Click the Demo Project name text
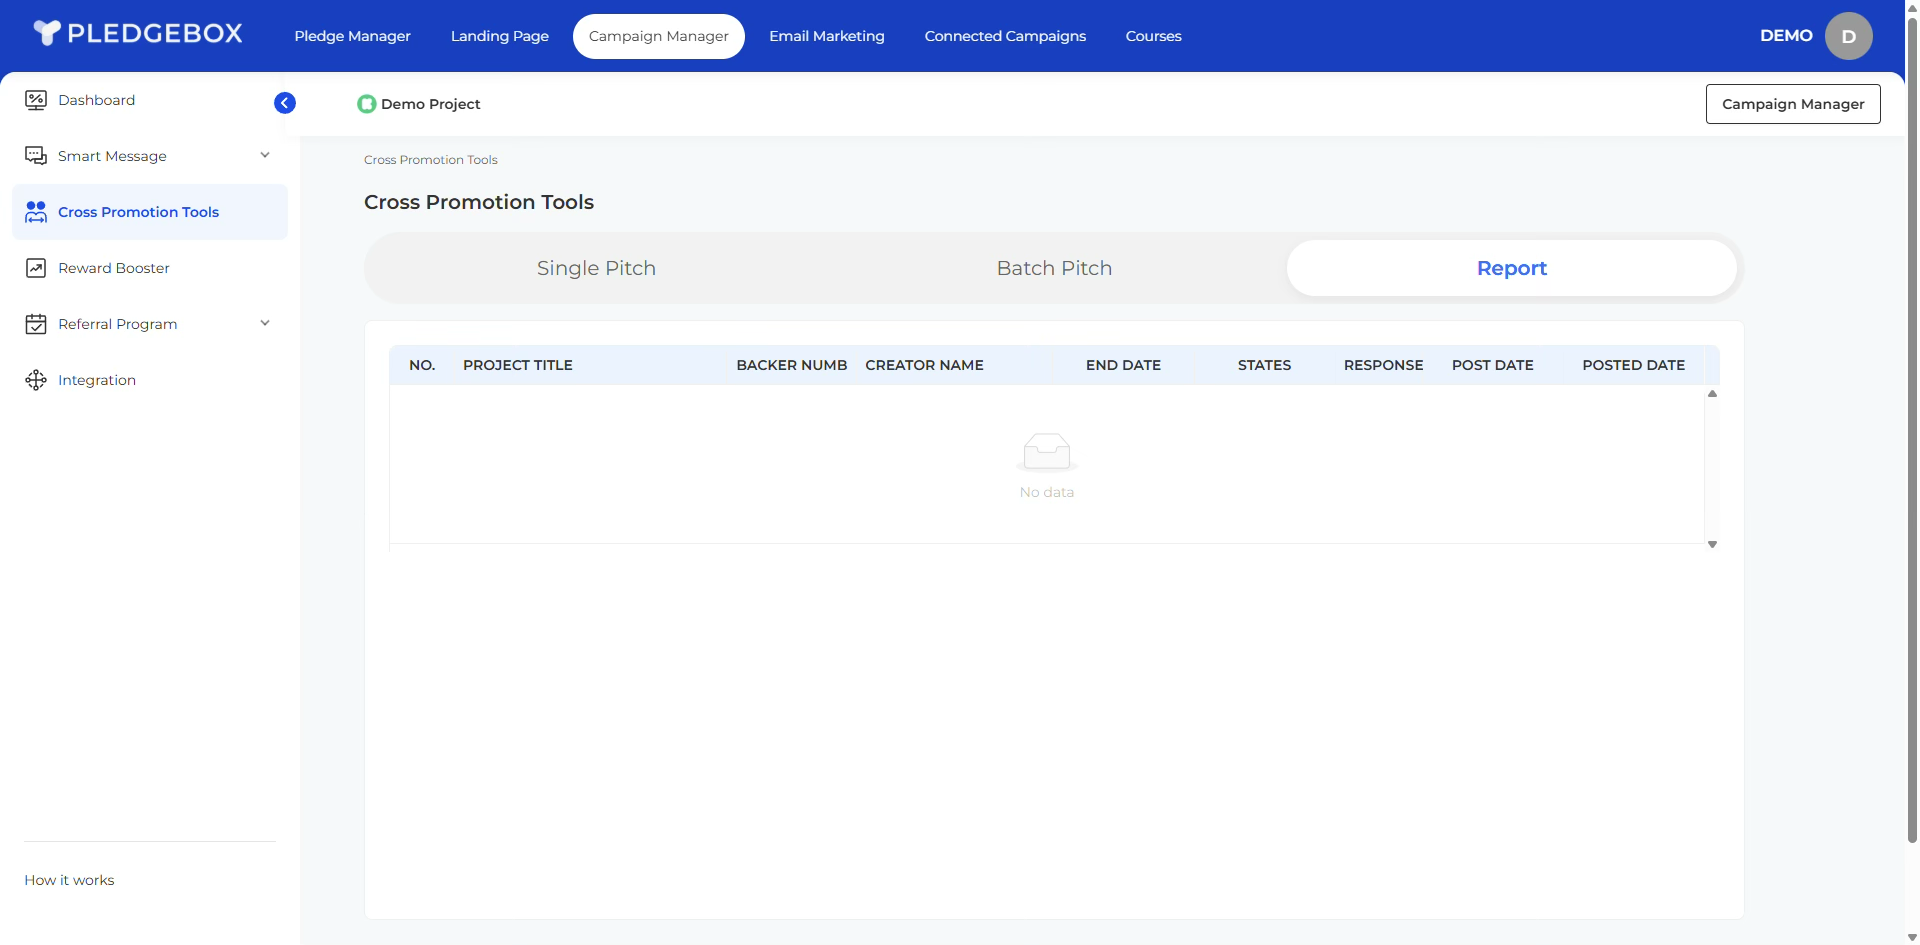 (430, 104)
